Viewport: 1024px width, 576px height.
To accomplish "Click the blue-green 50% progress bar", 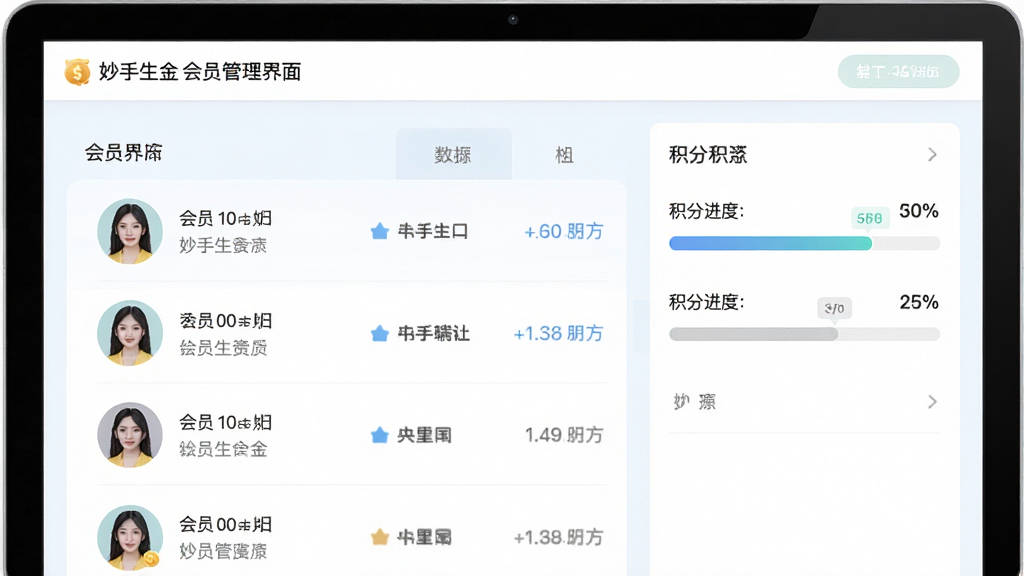I will point(805,244).
